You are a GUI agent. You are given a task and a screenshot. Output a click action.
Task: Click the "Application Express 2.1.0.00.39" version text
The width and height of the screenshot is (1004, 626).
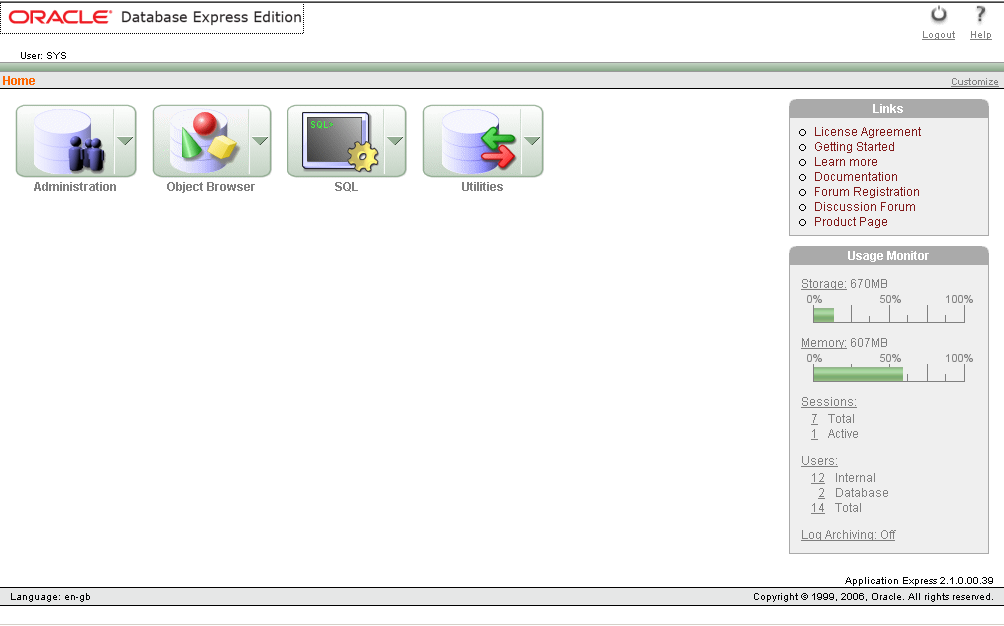919,581
